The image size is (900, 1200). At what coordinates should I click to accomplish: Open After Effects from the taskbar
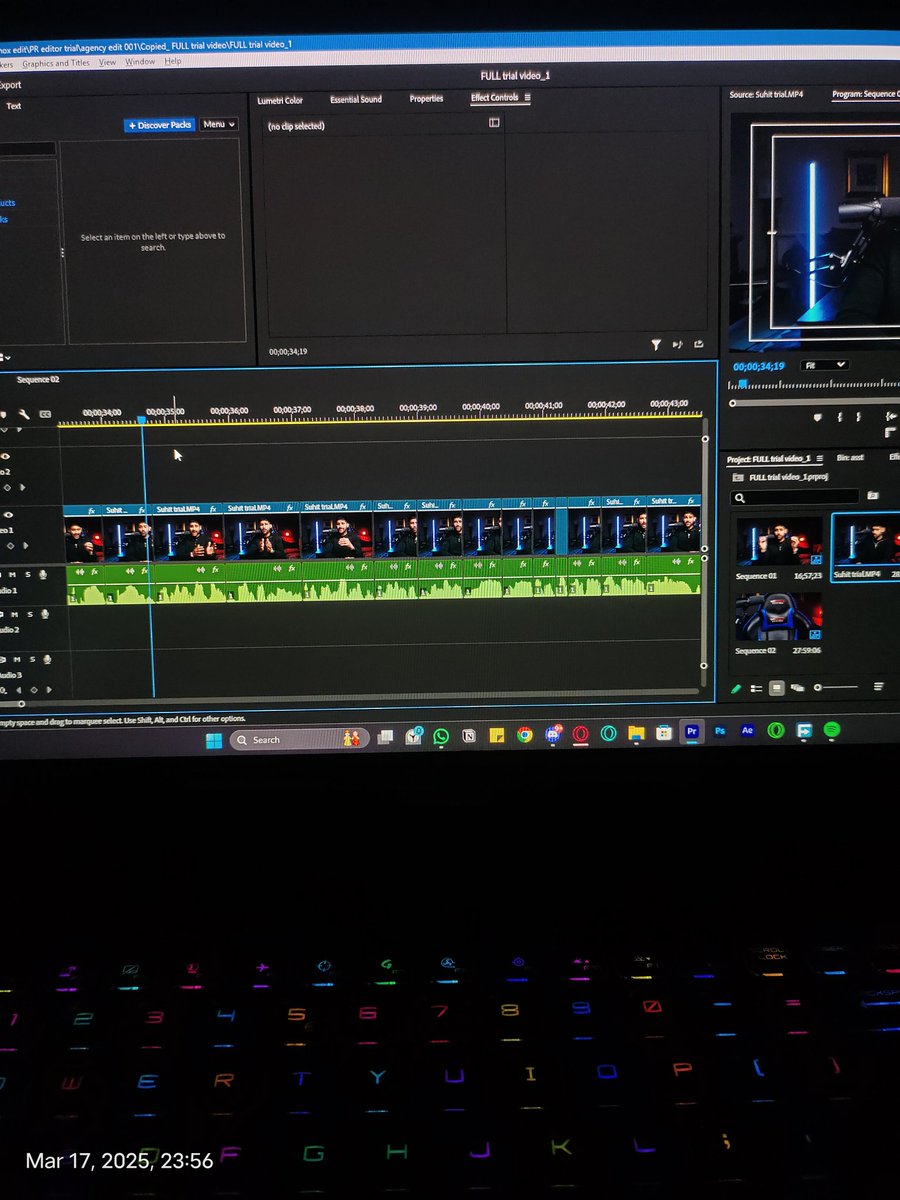(x=747, y=732)
